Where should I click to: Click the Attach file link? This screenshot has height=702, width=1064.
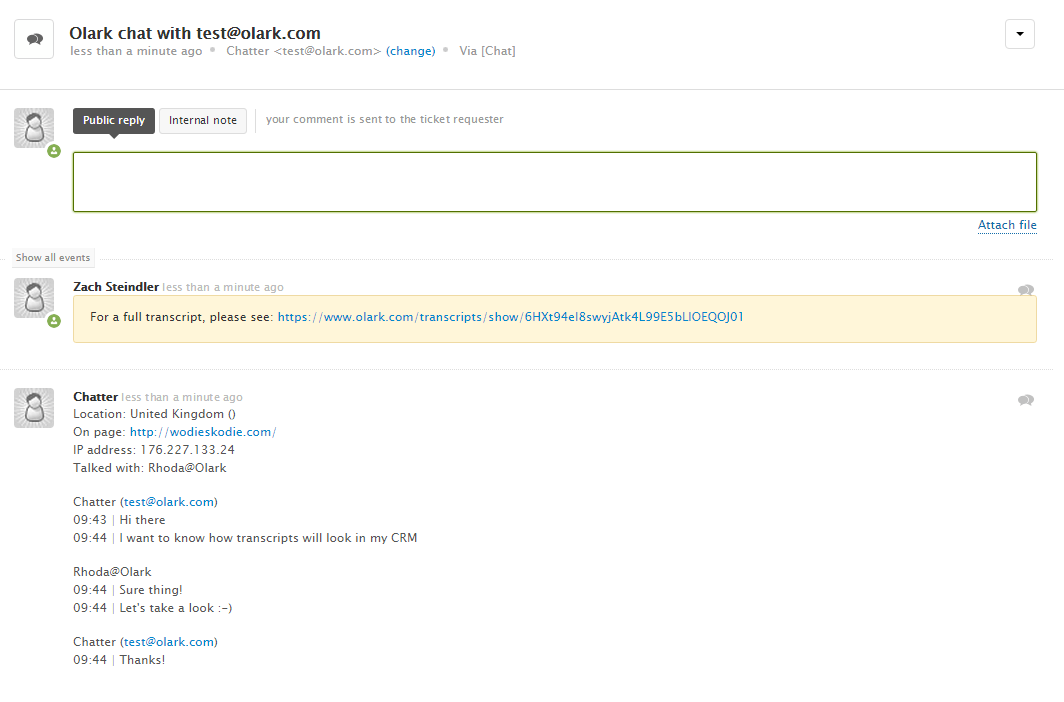pos(1007,225)
